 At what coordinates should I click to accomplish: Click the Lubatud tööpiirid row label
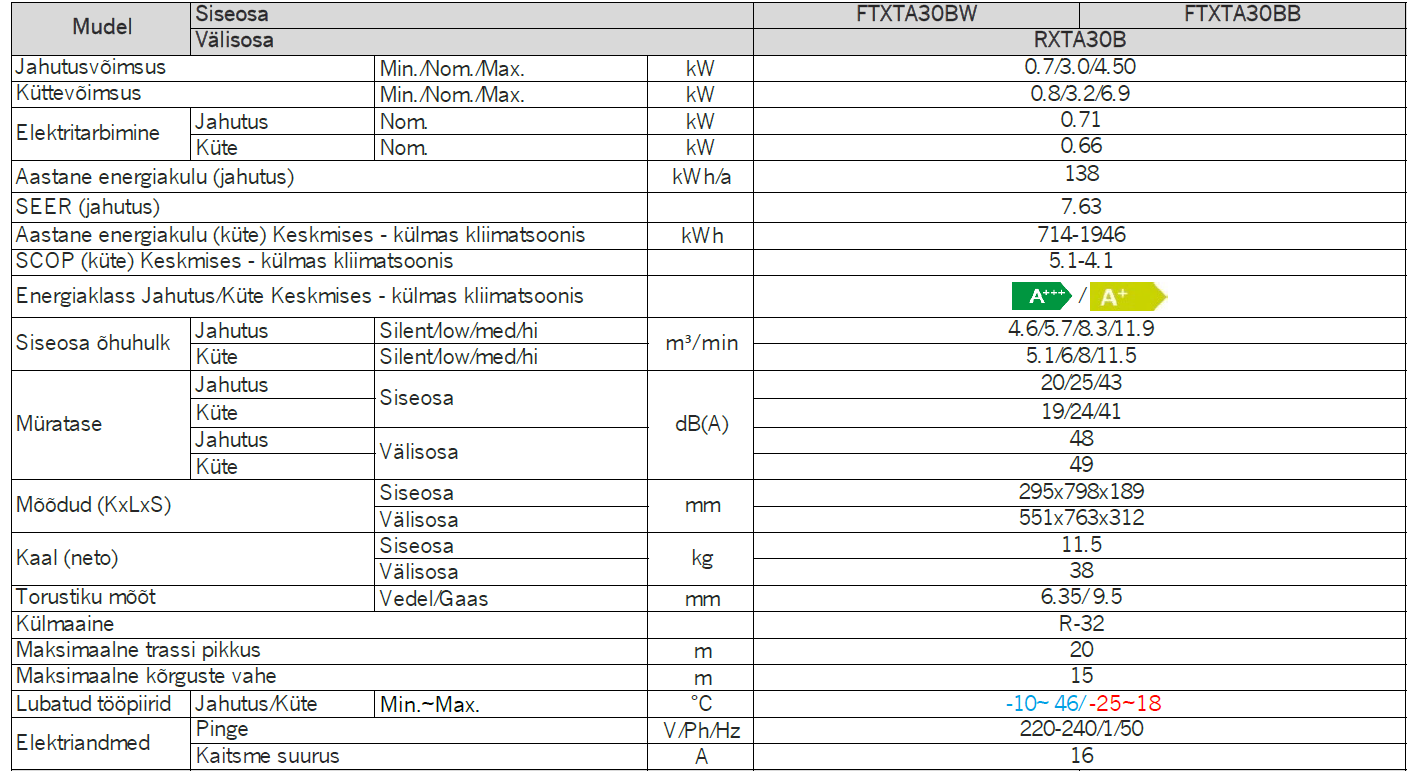click(x=94, y=704)
